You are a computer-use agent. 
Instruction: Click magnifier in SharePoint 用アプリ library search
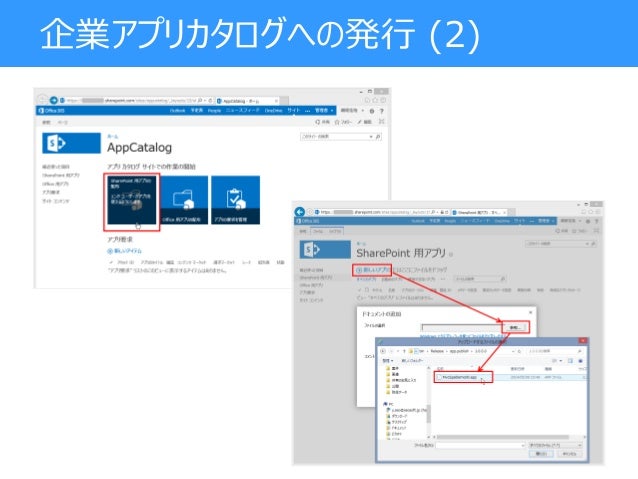[x=503, y=279]
